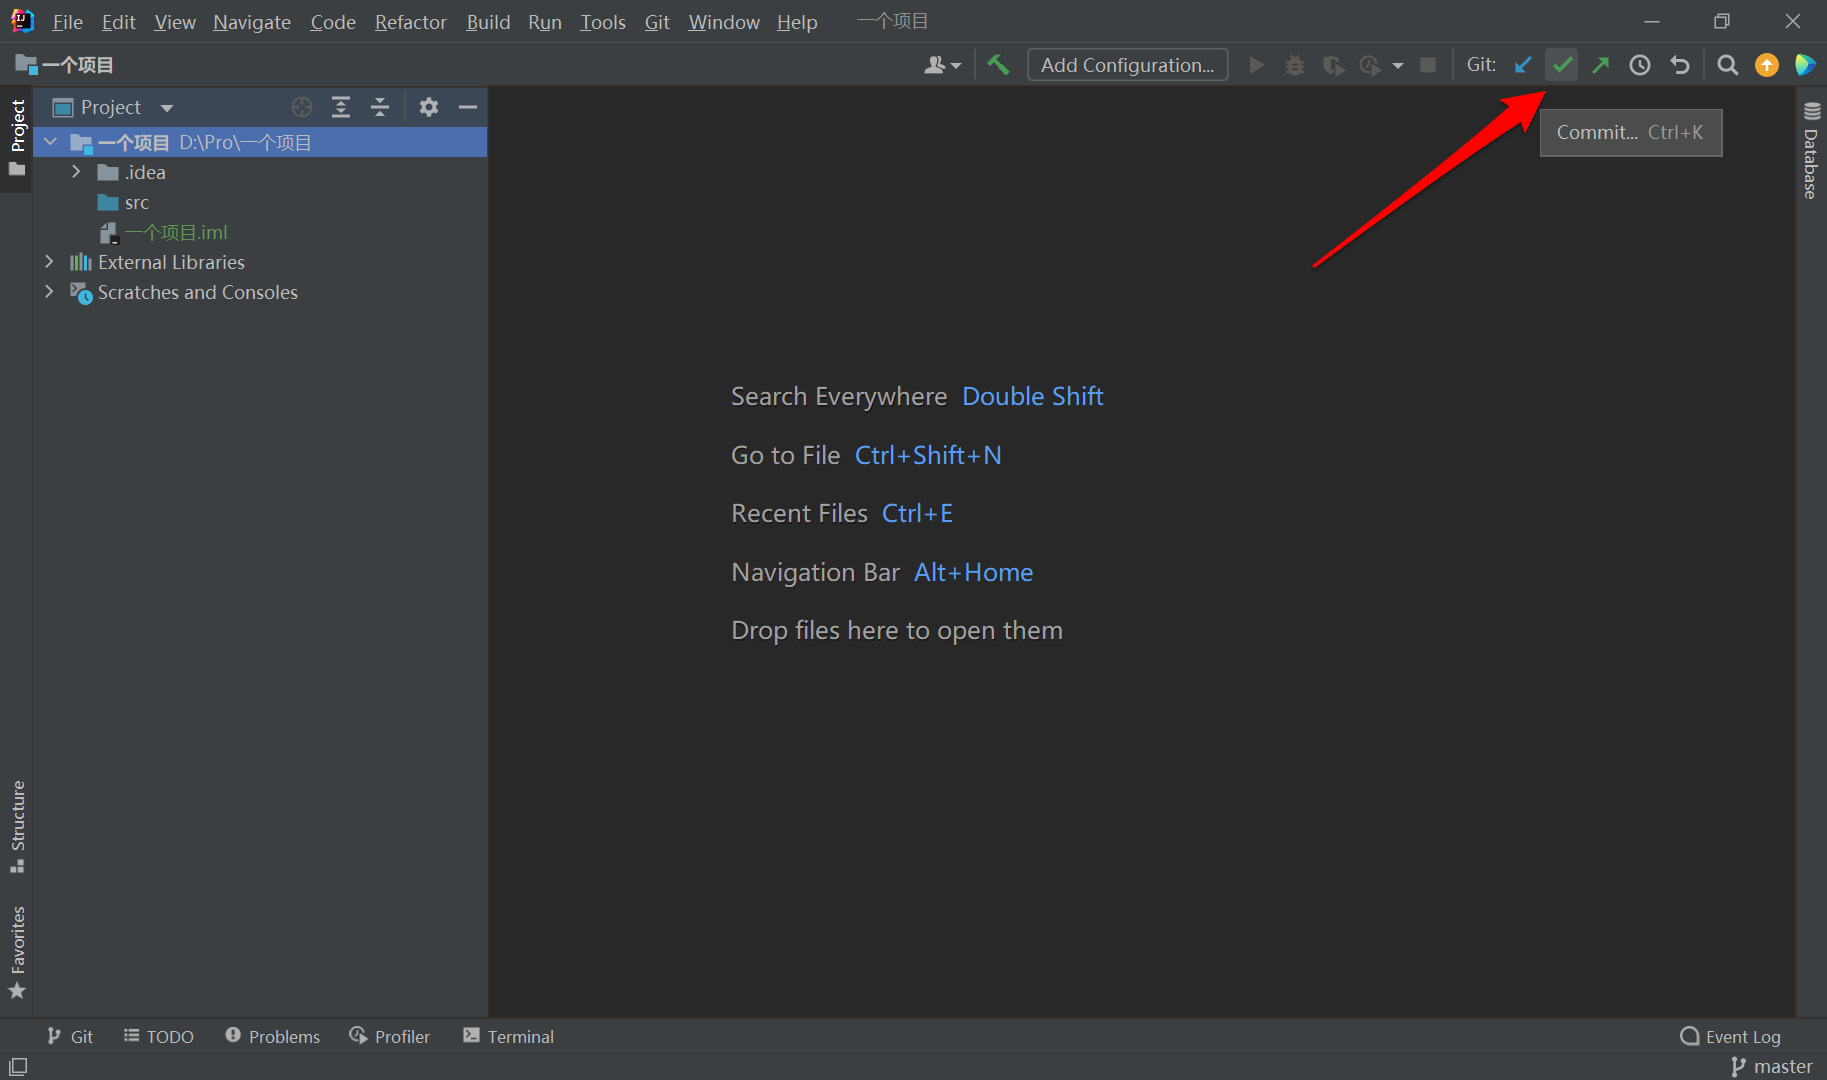The width and height of the screenshot is (1827, 1080).
Task: Toggle tool window bars icon at bottom-left
Action: click(18, 1066)
